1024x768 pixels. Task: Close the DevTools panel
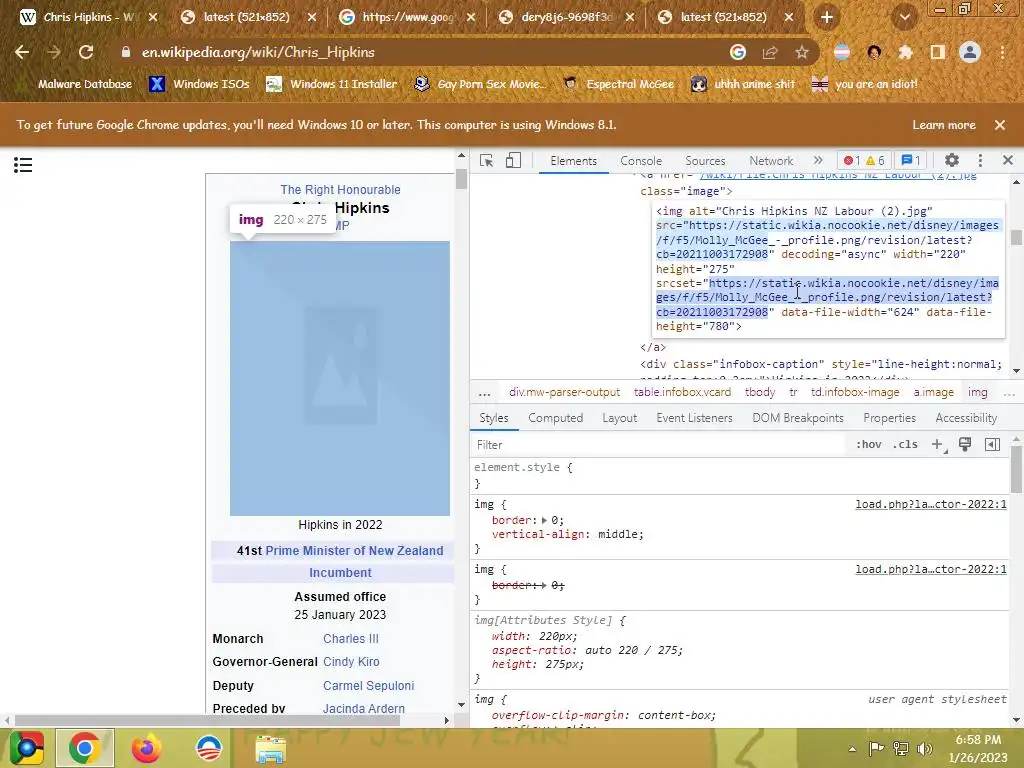(x=1008, y=160)
